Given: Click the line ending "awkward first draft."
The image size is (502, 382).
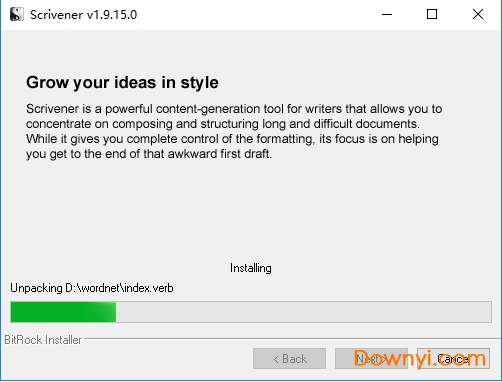Looking at the screenshot, I should (149, 154).
